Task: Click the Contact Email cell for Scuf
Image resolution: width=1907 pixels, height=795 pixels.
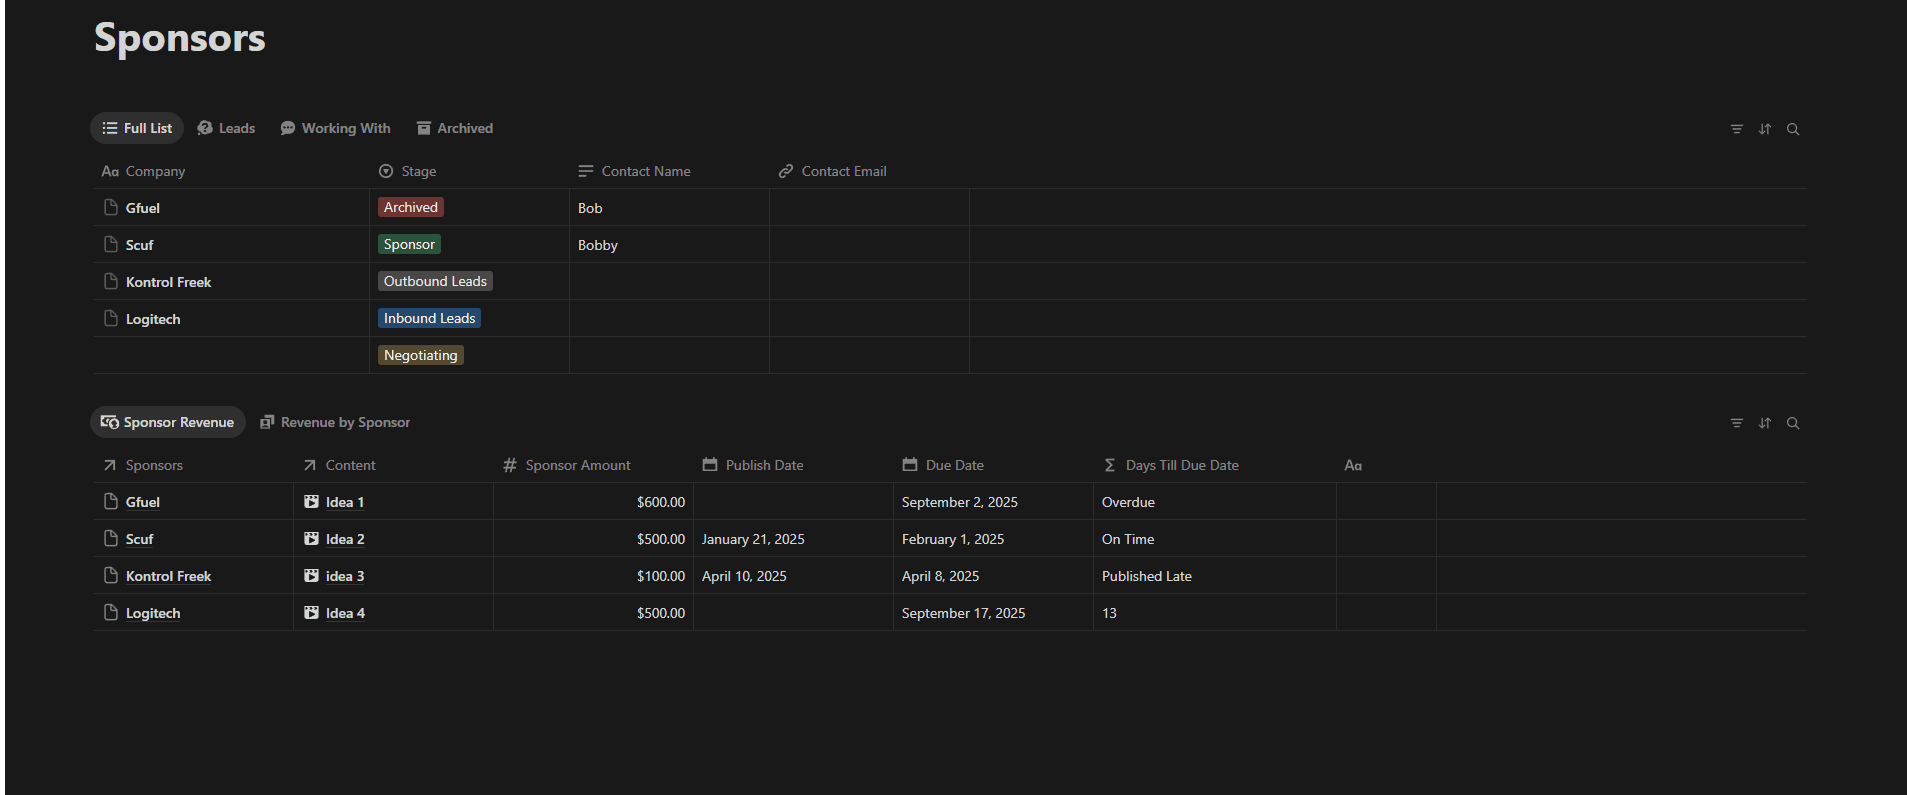Action: [x=868, y=245]
